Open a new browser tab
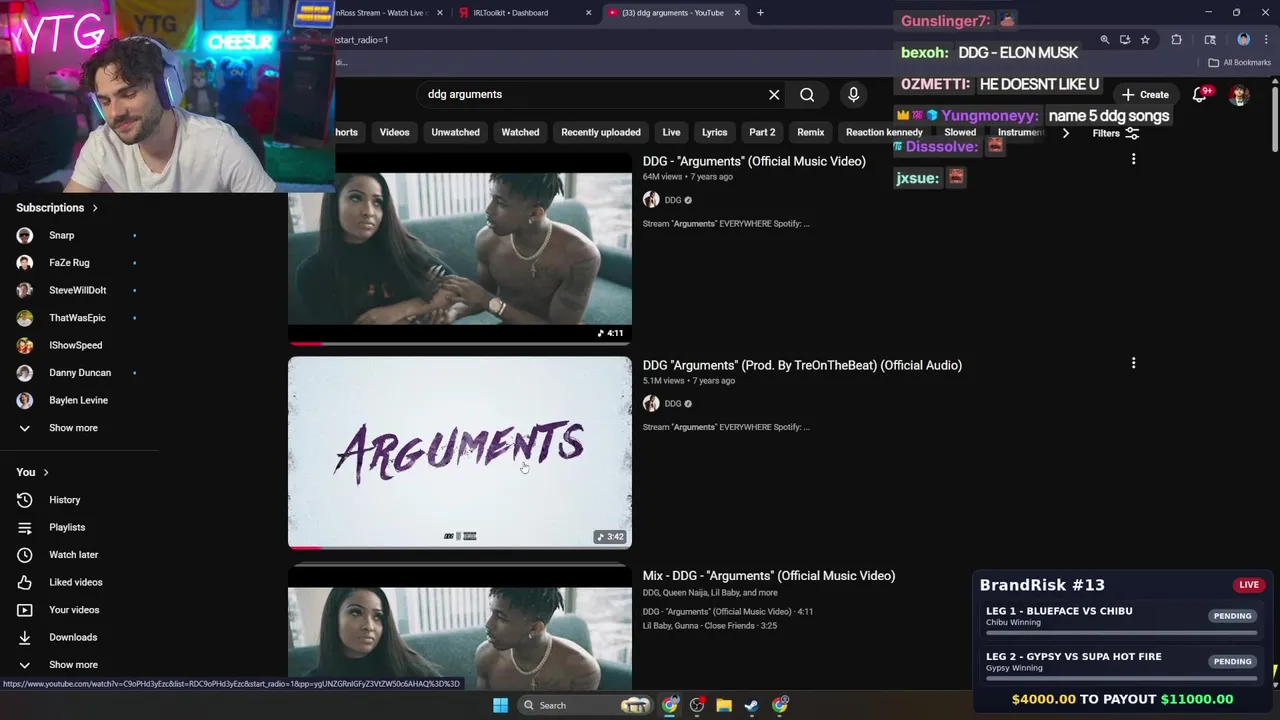Viewport: 1280px width, 720px height. click(760, 13)
